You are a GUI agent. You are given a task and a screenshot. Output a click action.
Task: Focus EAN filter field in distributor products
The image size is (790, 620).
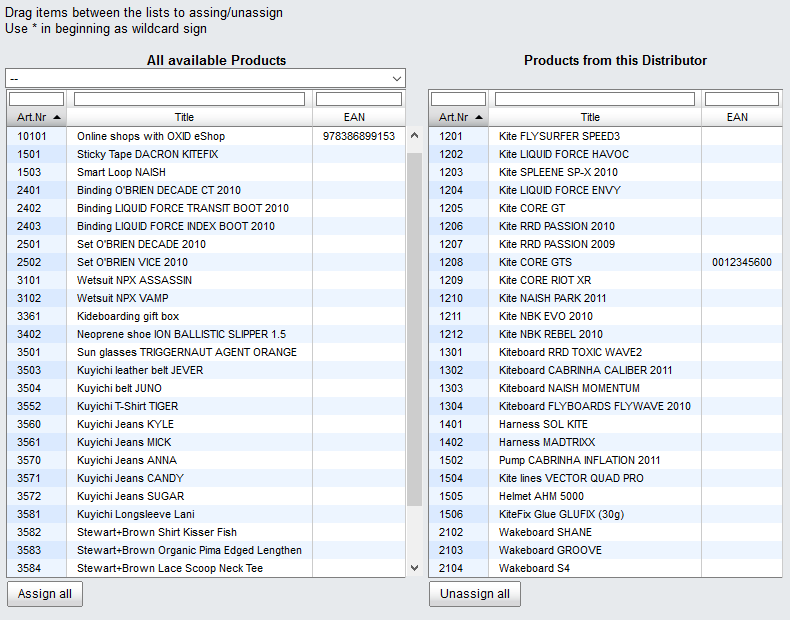tap(742, 99)
